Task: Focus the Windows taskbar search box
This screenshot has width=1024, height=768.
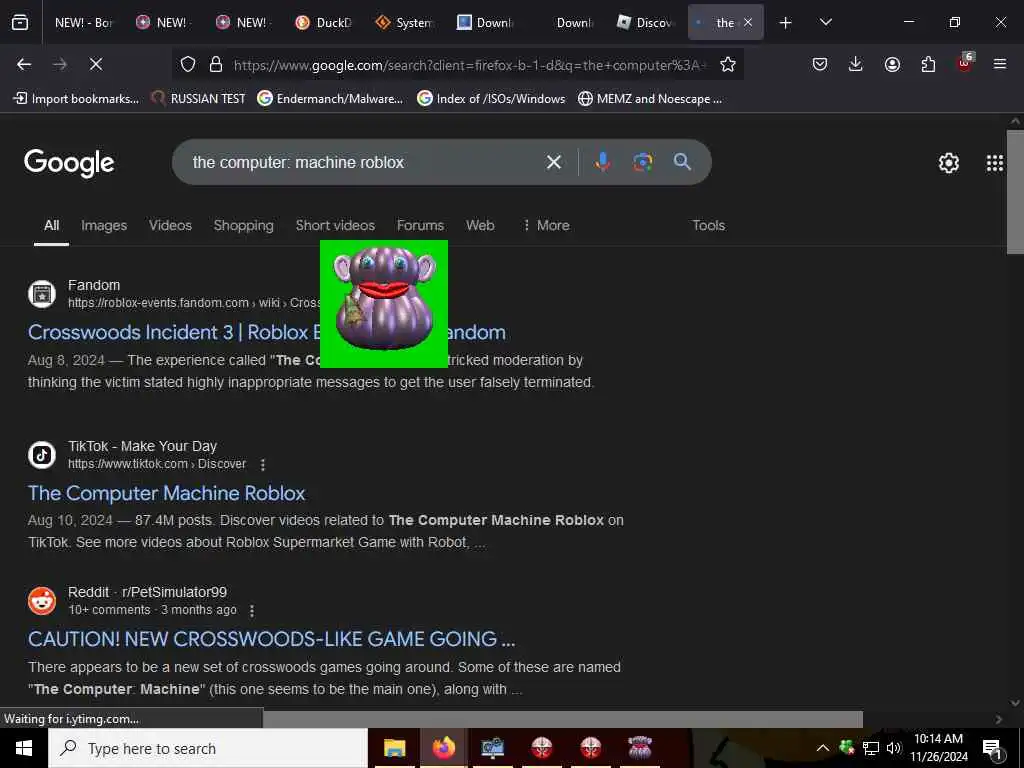Action: coord(208,748)
